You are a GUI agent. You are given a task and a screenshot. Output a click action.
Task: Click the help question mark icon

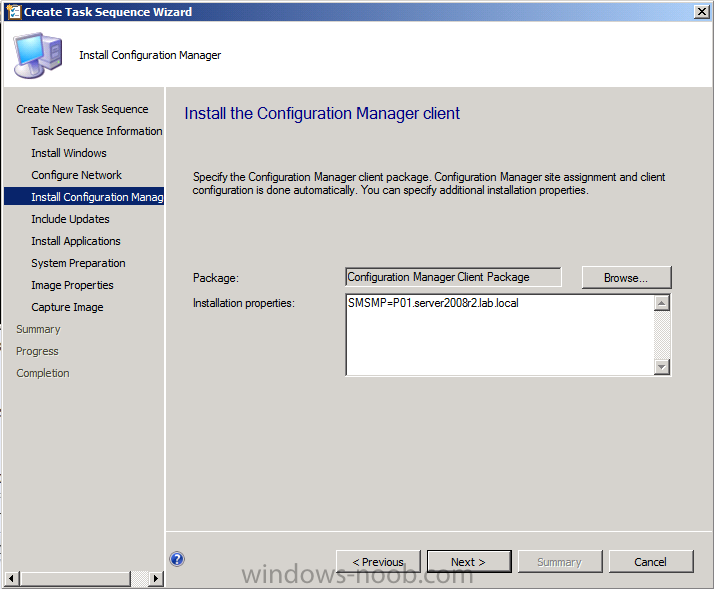[177, 559]
